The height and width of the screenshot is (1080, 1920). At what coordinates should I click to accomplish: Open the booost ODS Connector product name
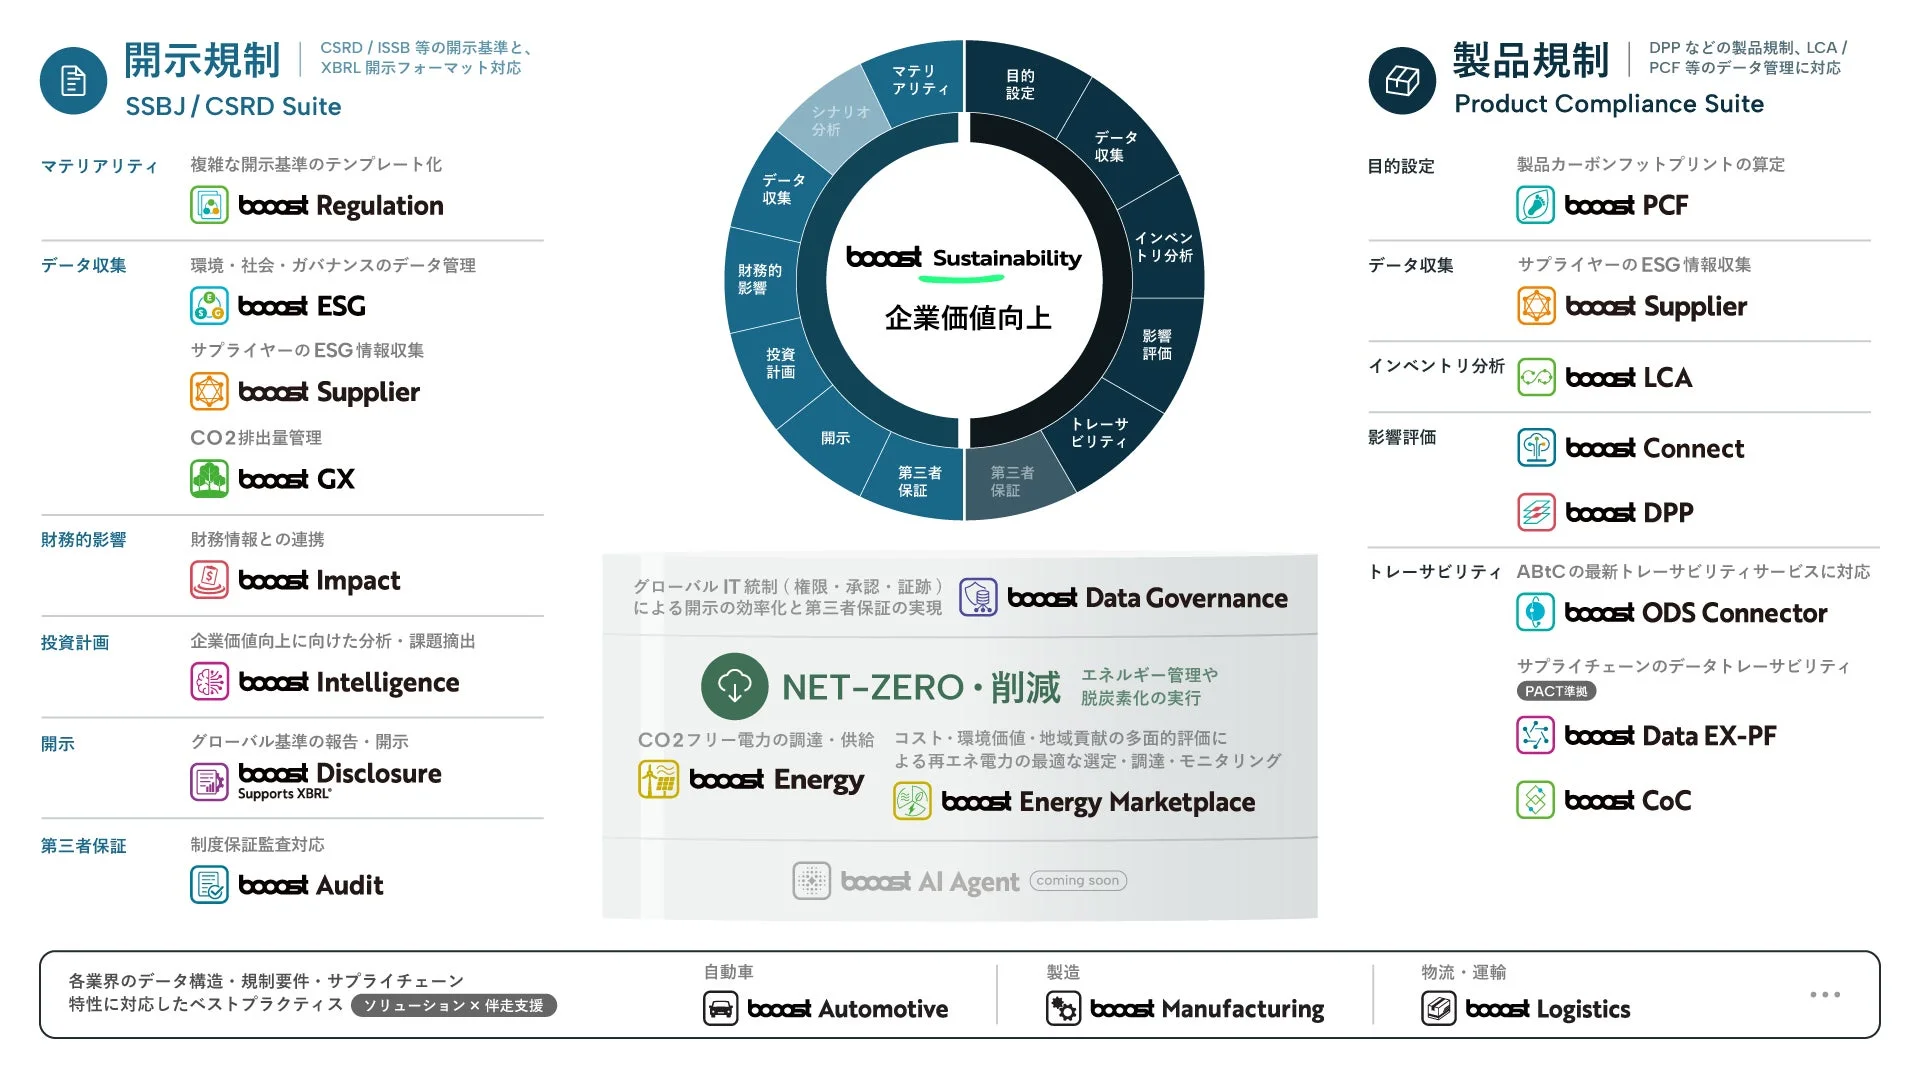click(x=1696, y=612)
